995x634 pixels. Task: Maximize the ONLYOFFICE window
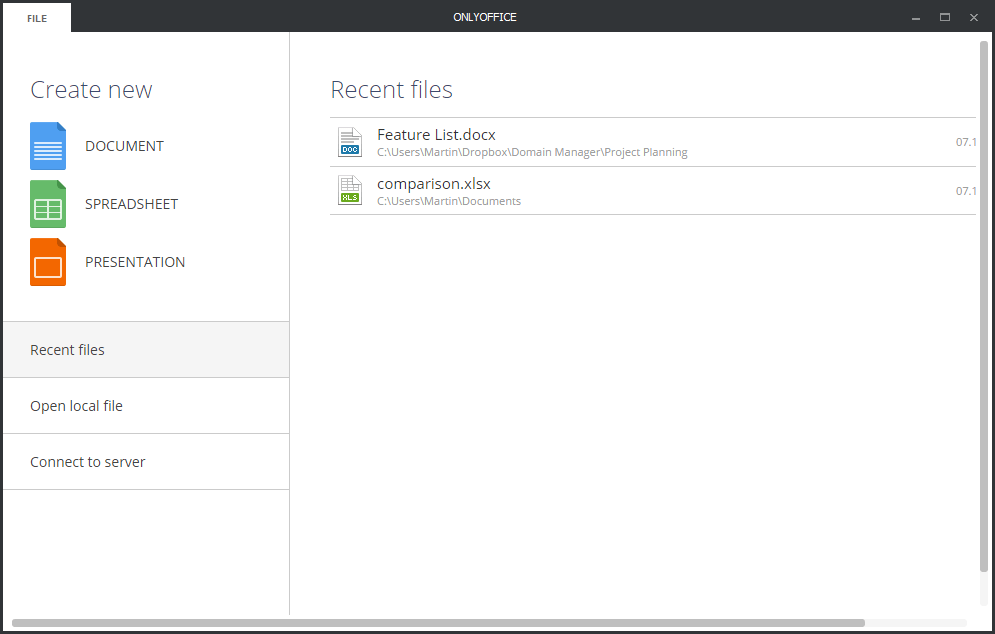click(x=945, y=18)
